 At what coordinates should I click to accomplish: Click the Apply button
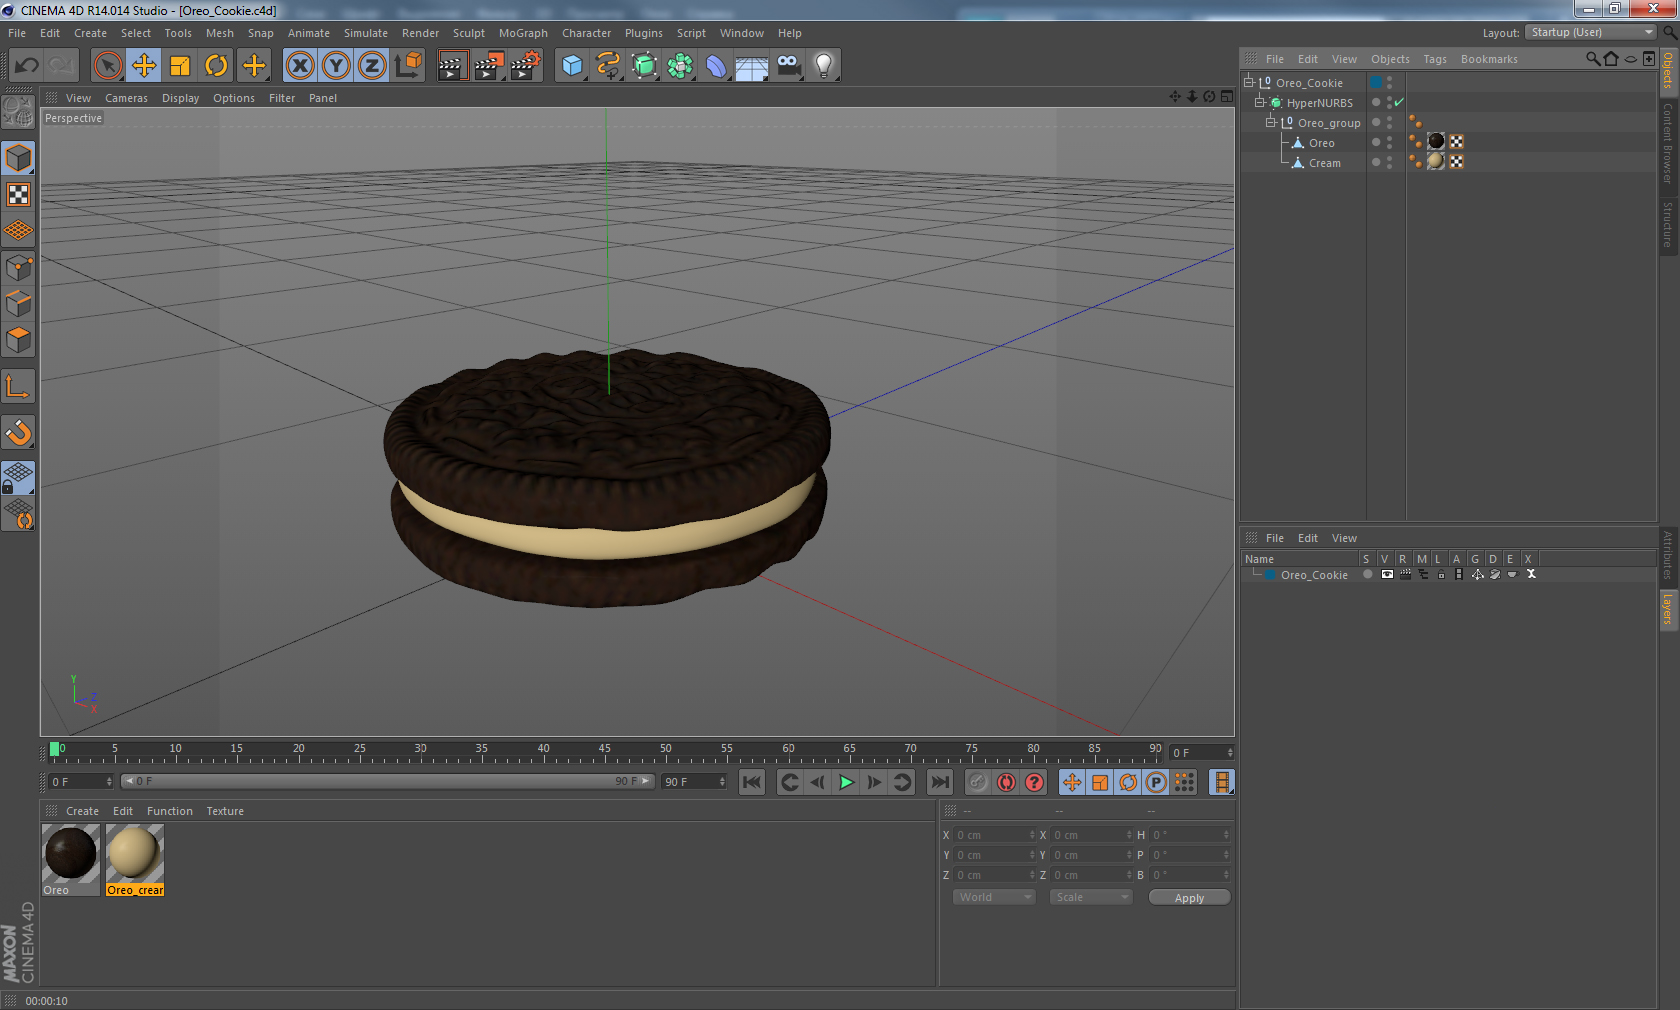pos(1189,898)
